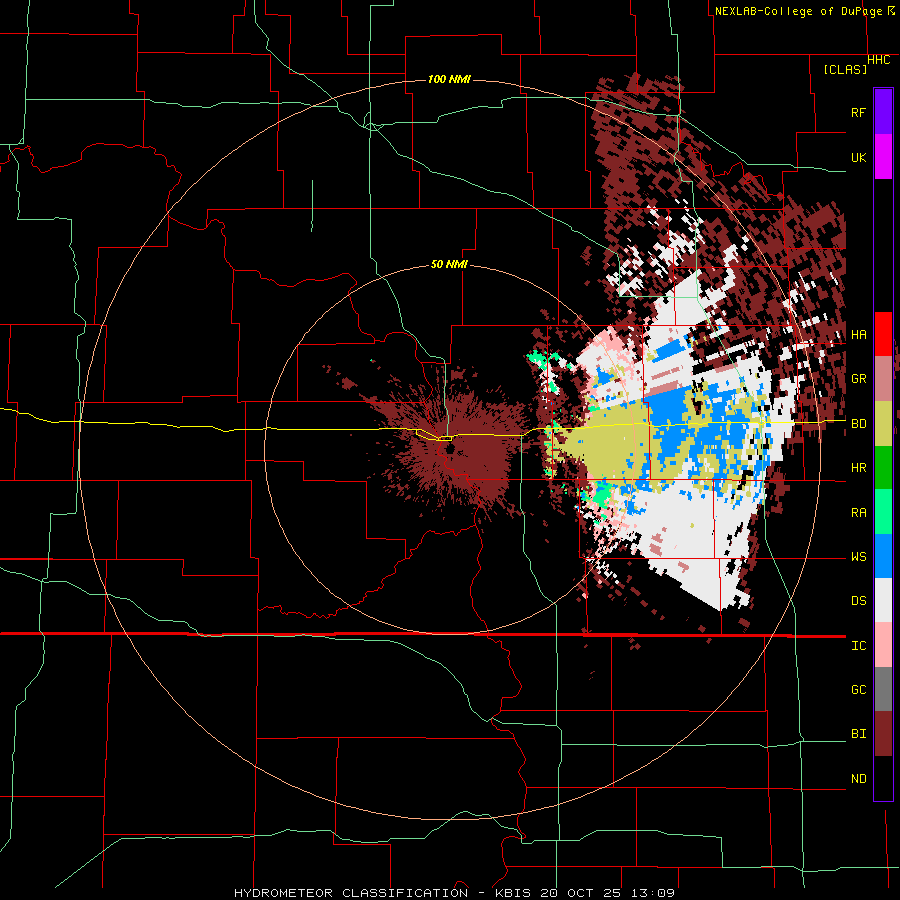Click the purple RF legend color swatch

(883, 112)
